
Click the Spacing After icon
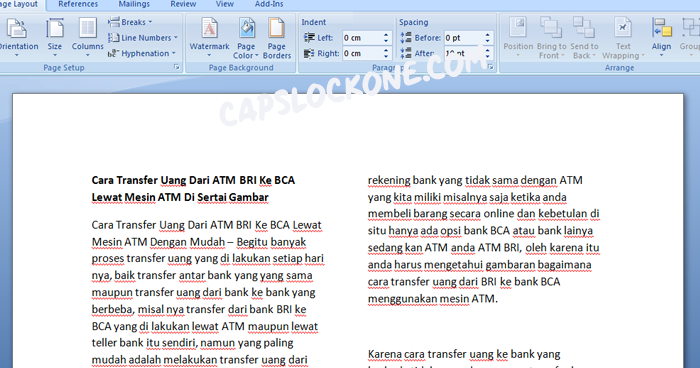coord(406,54)
